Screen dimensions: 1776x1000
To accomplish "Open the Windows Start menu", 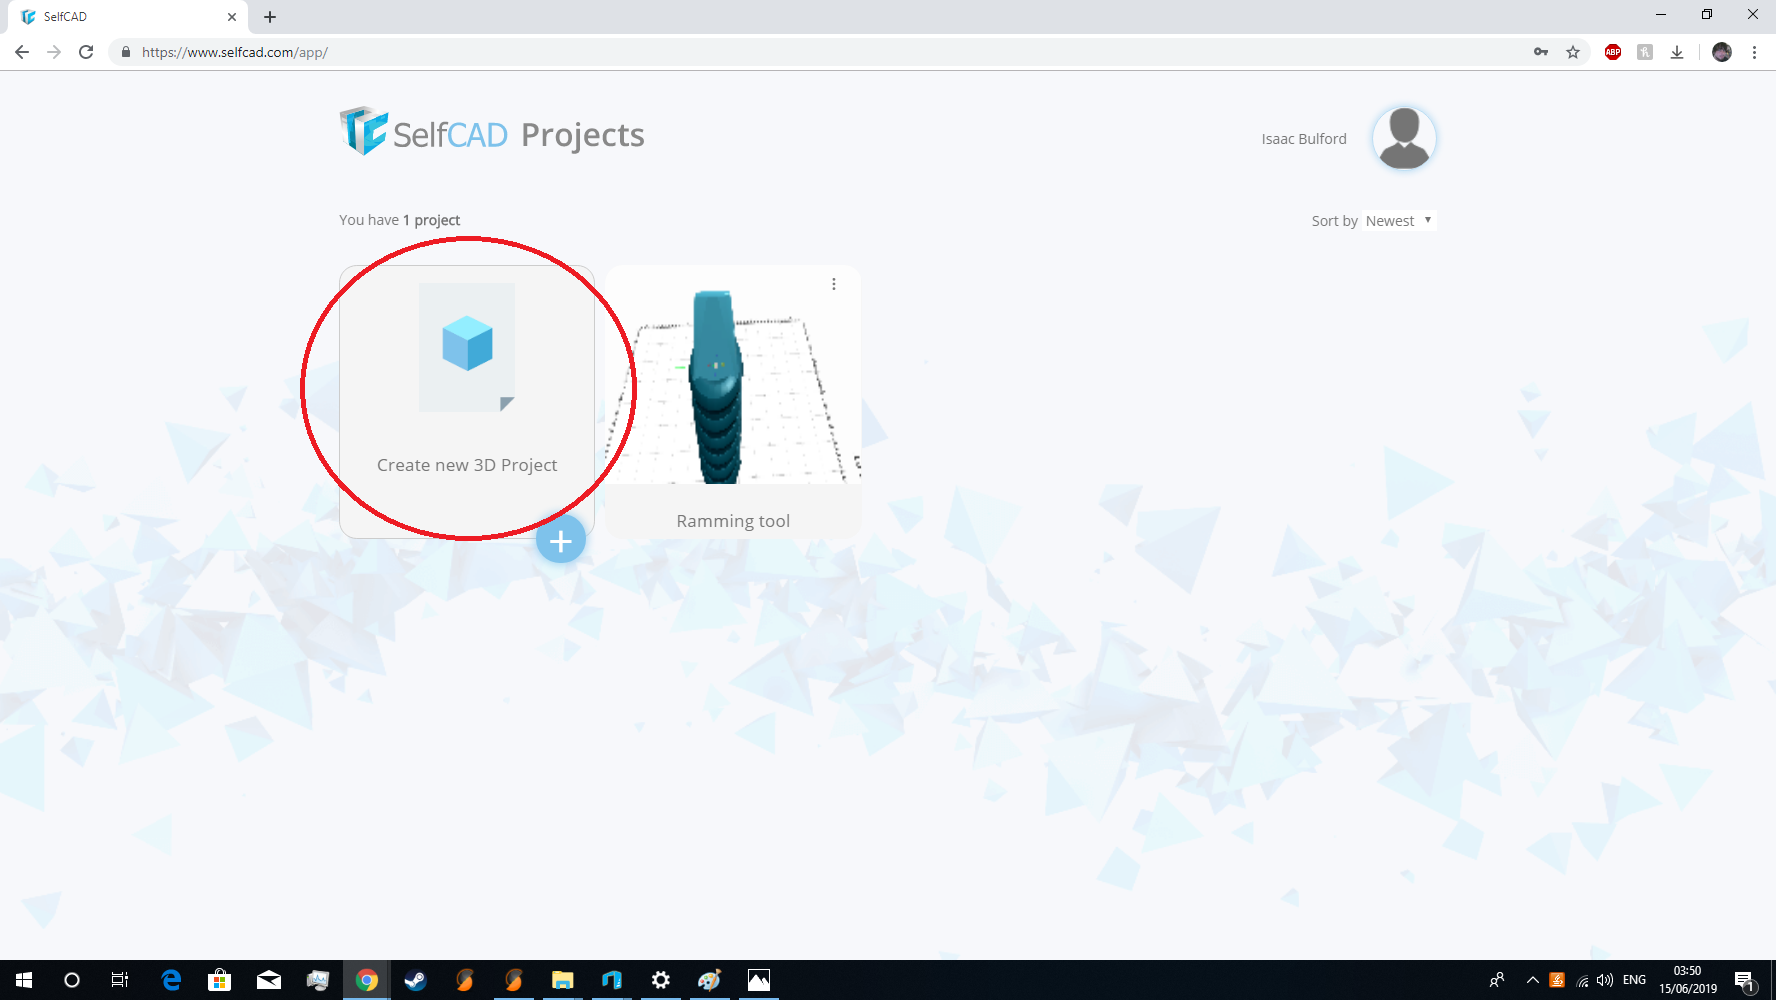I will coord(24,980).
